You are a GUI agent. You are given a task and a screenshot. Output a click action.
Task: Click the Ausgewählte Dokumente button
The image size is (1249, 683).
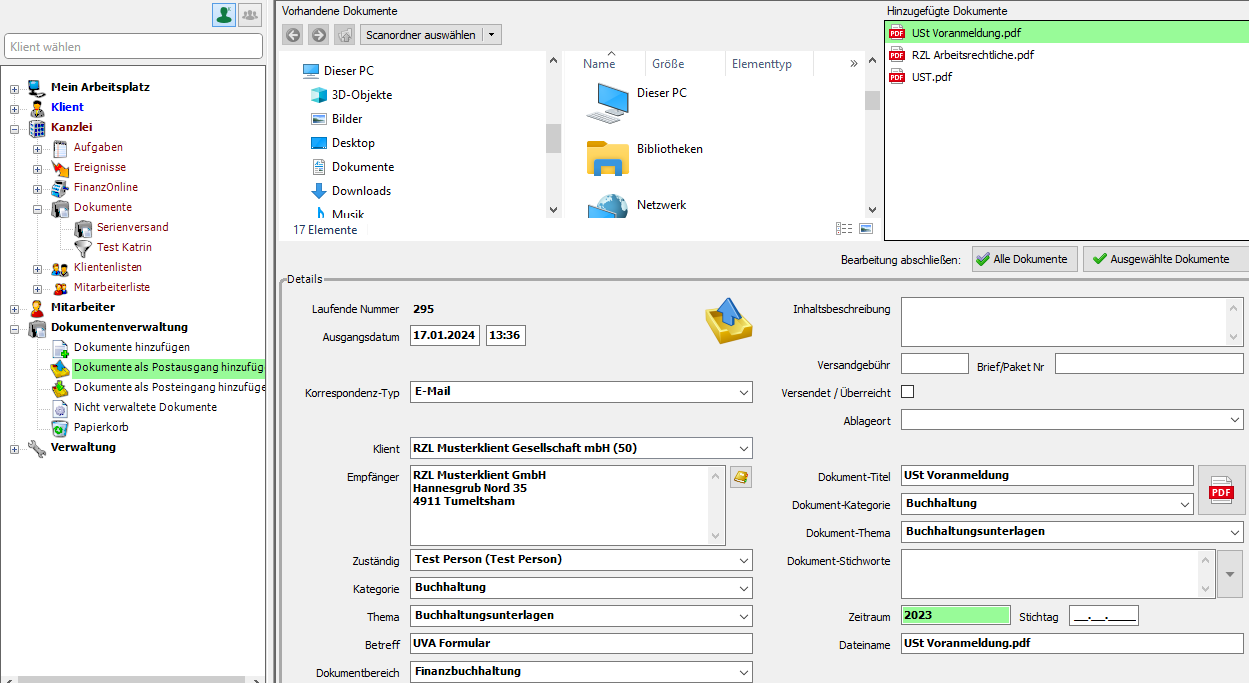[1165, 259]
